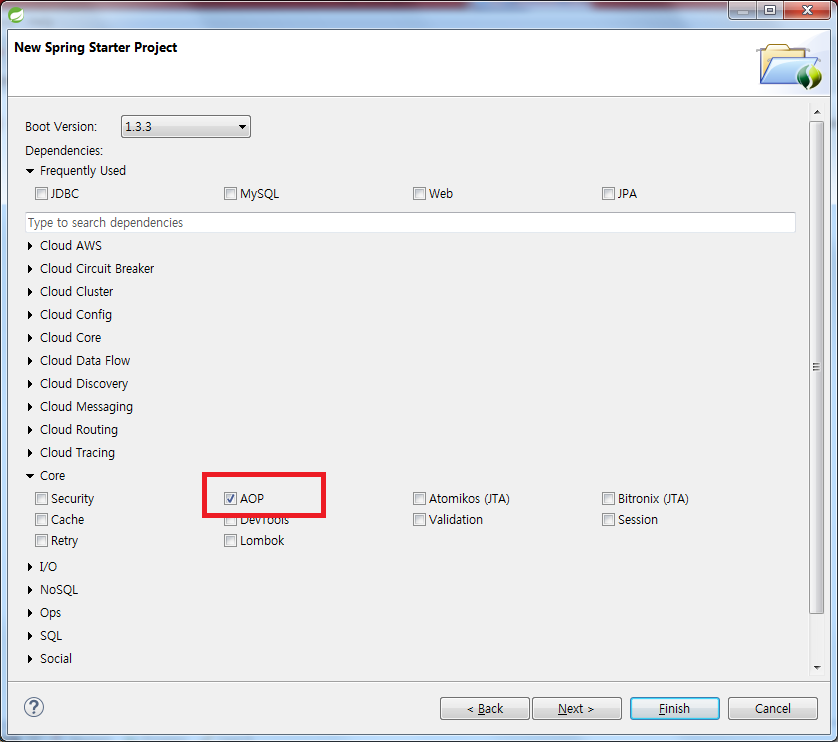This screenshot has width=838, height=742.
Task: Open the help question mark icon
Action: [x=34, y=707]
